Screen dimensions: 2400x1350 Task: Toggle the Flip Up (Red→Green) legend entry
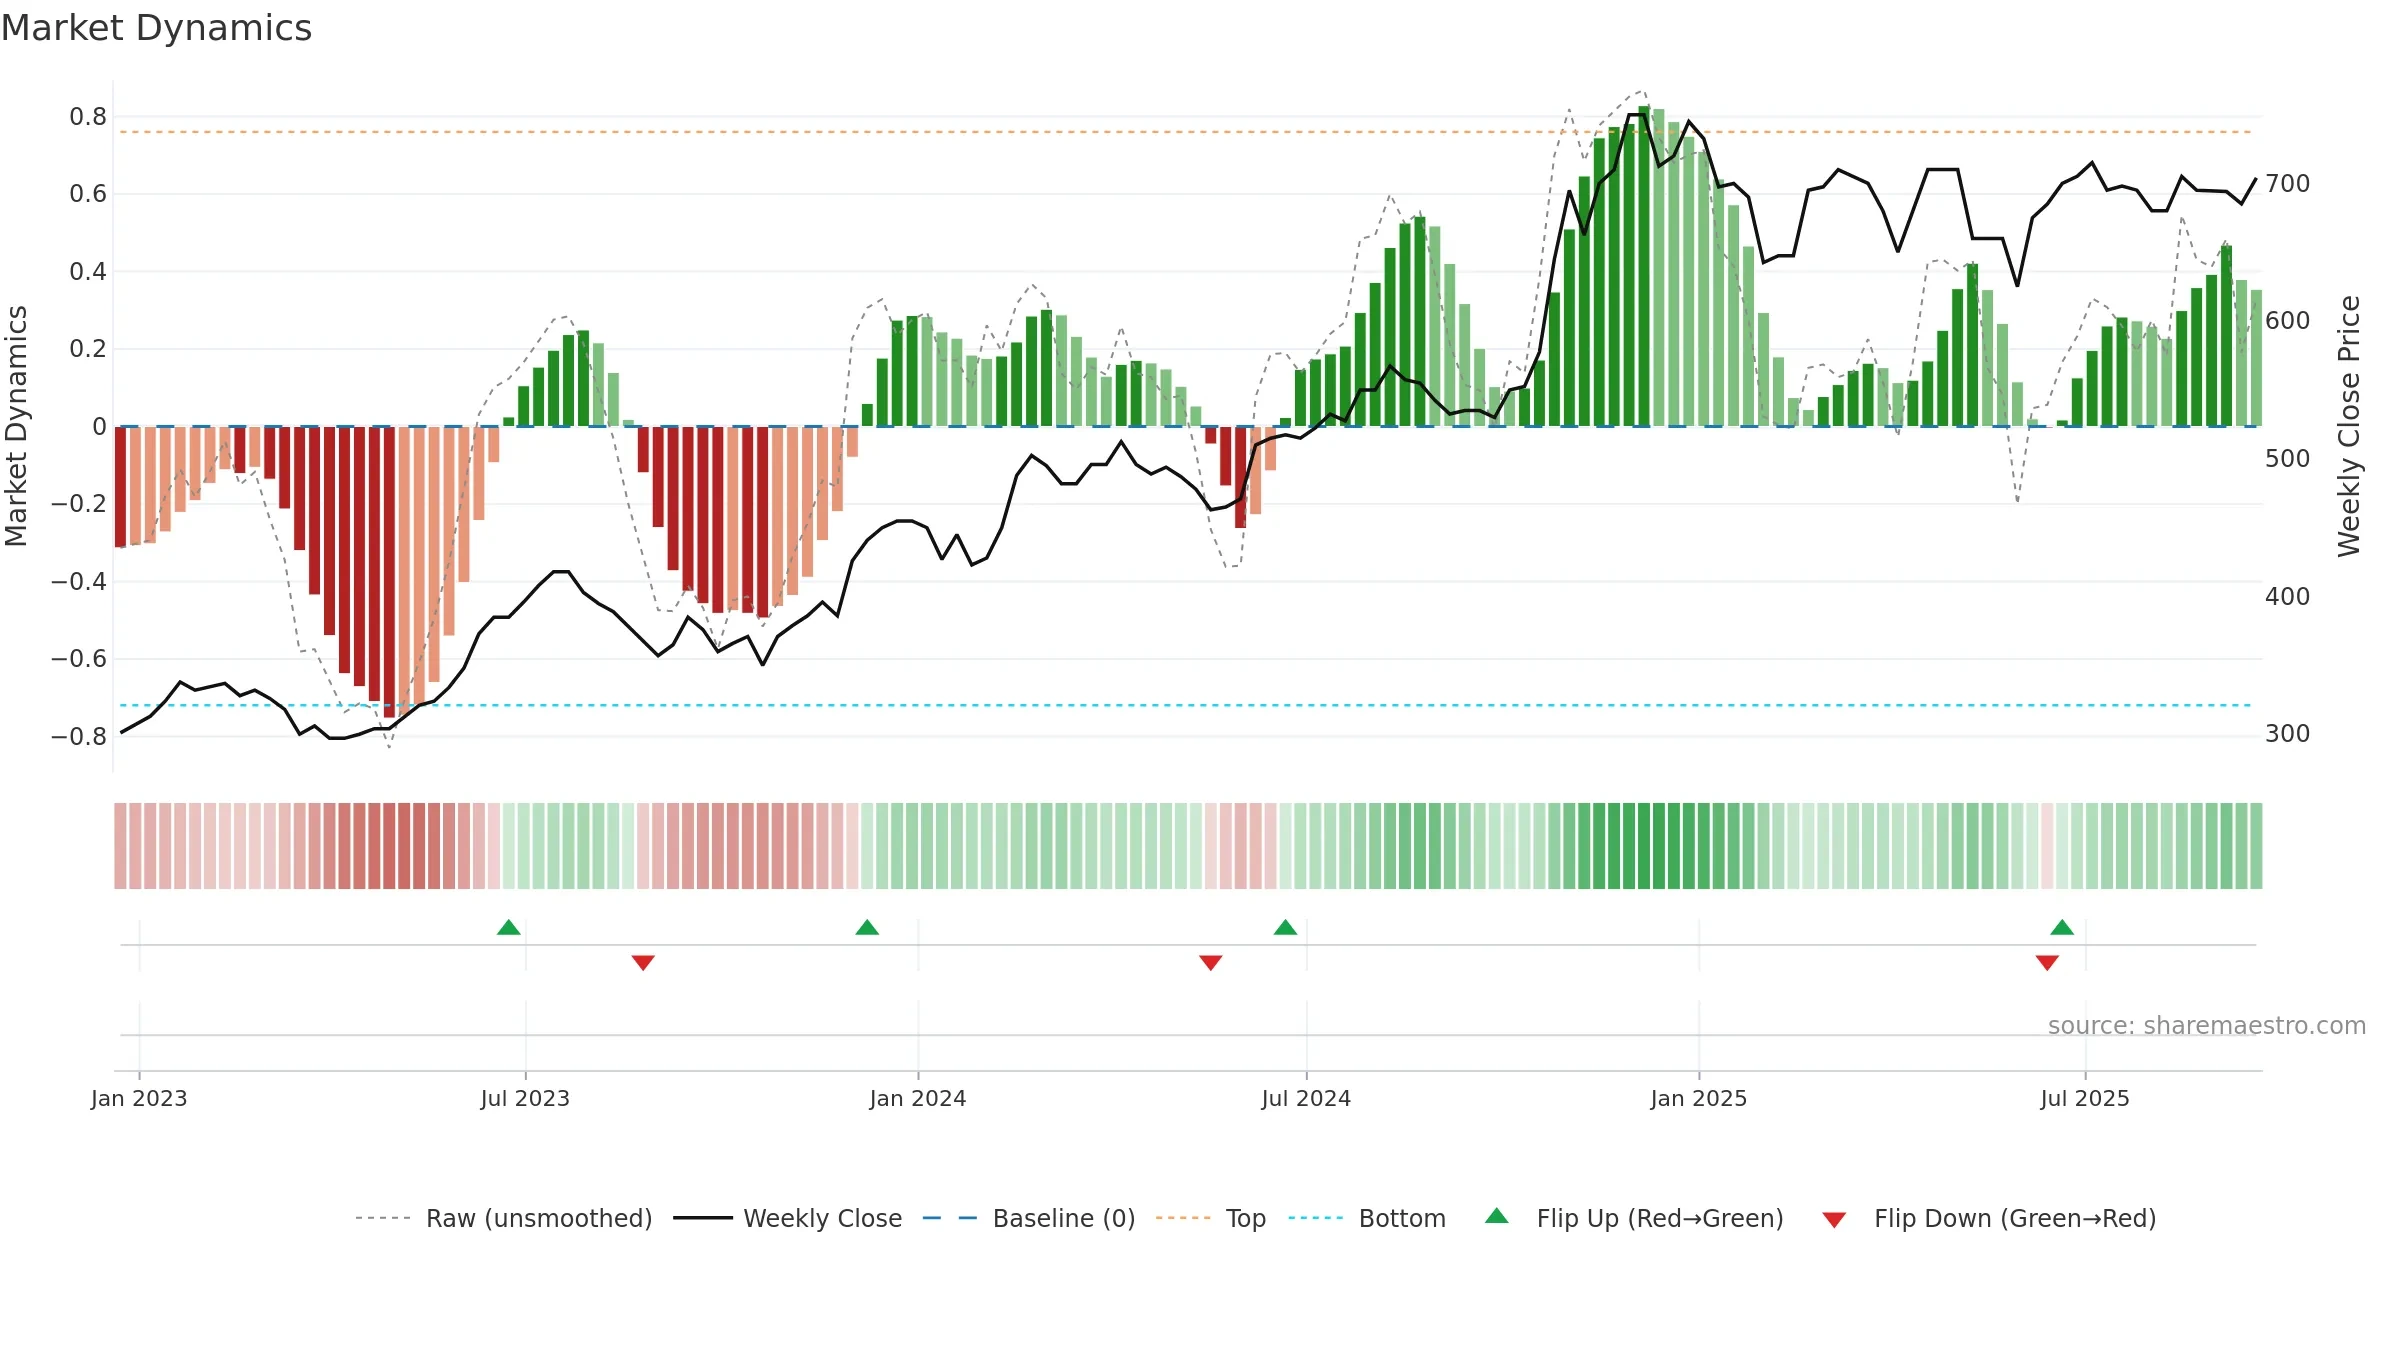tap(1634, 1218)
